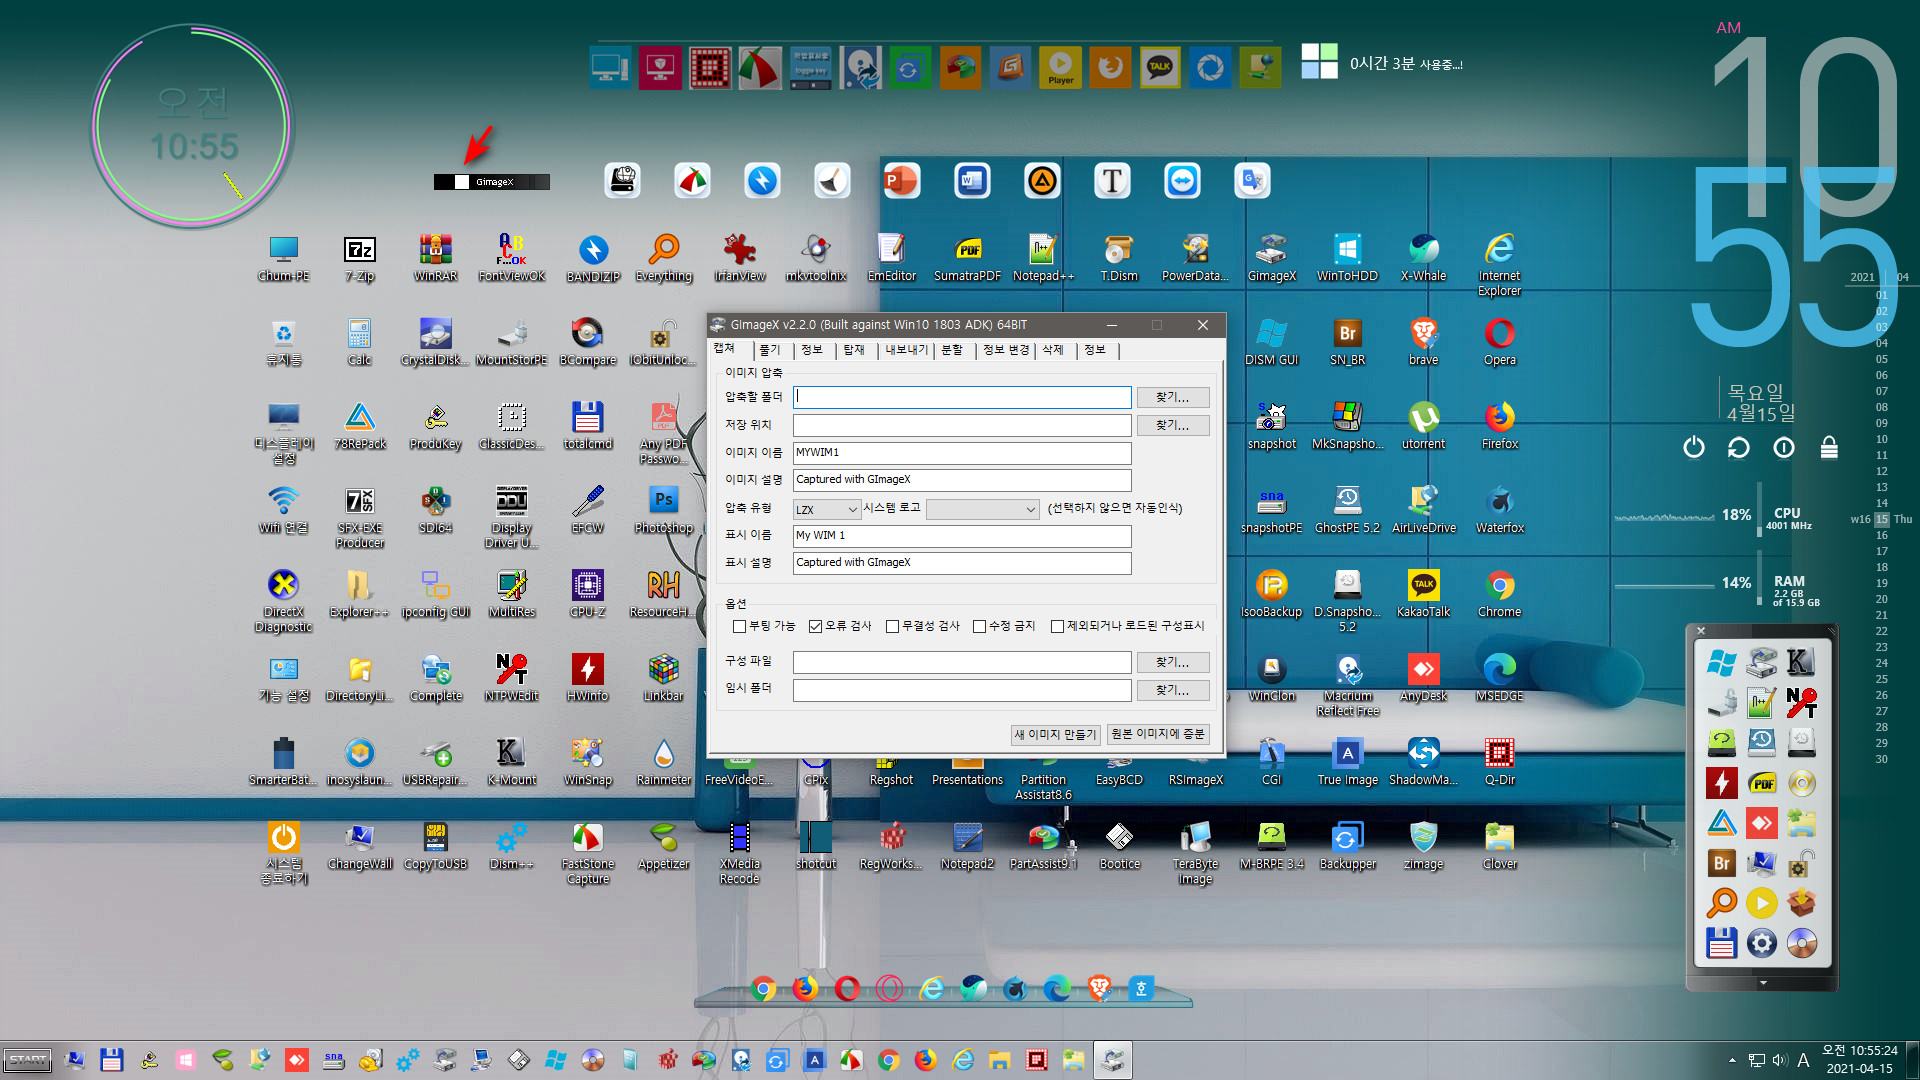
Task: Launch AnyDesk from the desktop
Action: pos(1423,678)
